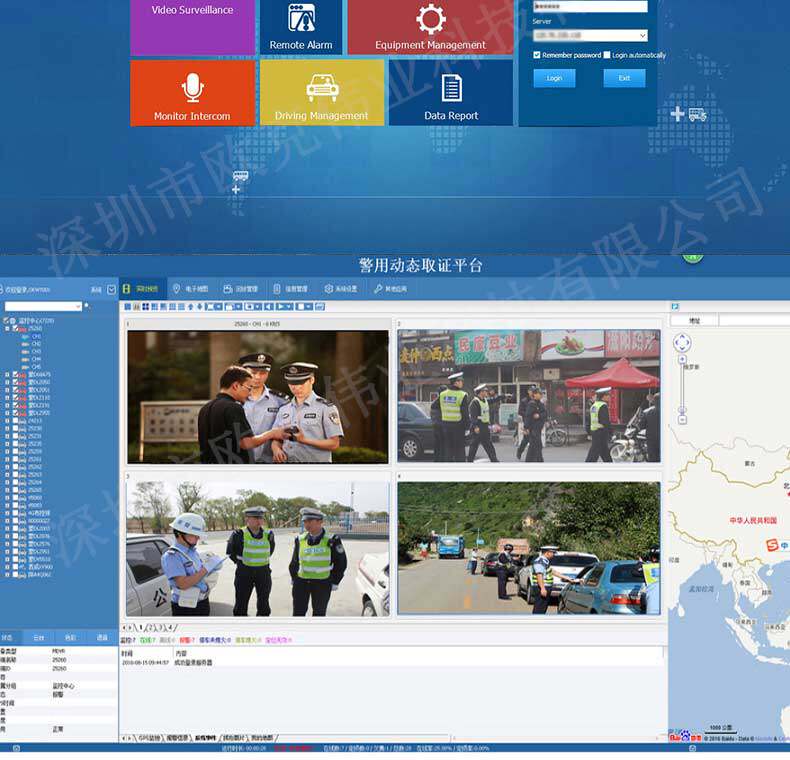Select channel CH3 under device 25260
The width and height of the screenshot is (790, 760).
click(36, 351)
